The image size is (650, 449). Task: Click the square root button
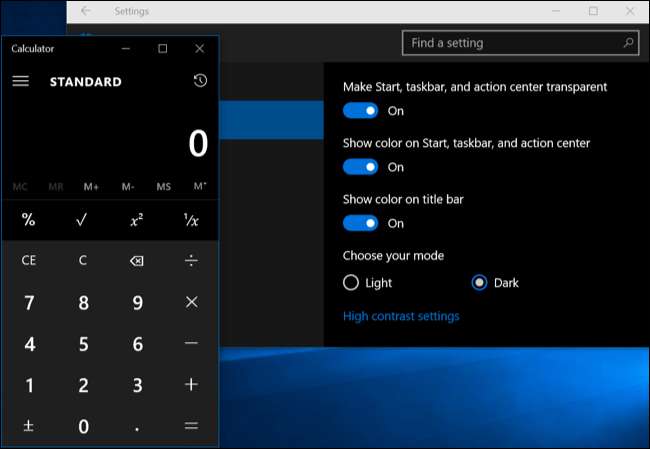coord(82,220)
